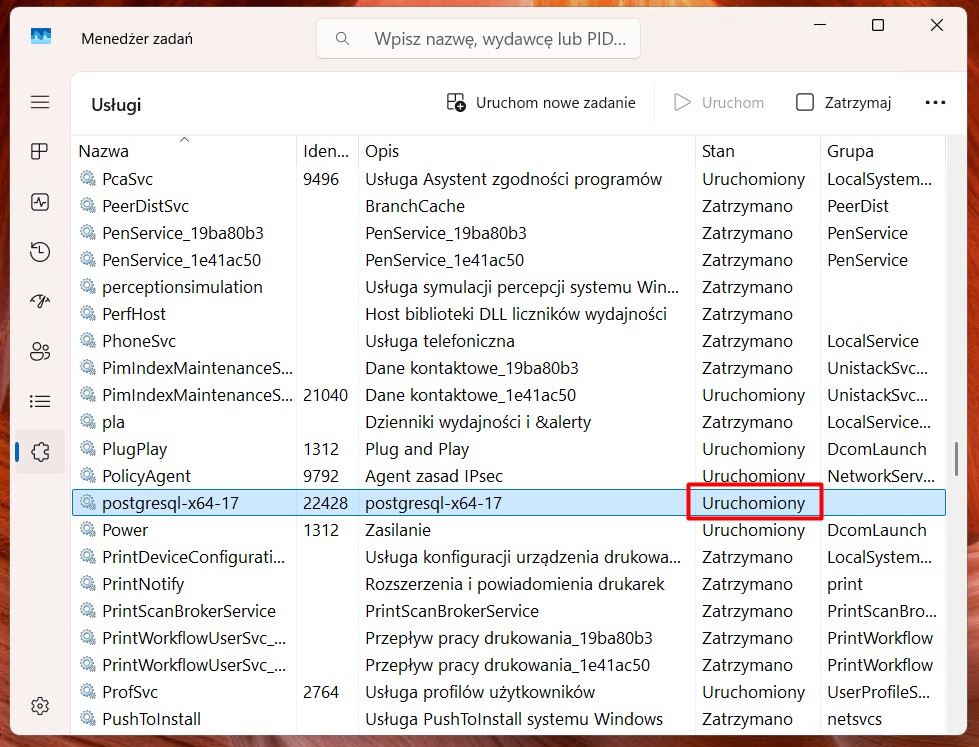Click the gear icon of PolicyAgent row
This screenshot has width=979, height=747.
pyautogui.click(x=88, y=475)
